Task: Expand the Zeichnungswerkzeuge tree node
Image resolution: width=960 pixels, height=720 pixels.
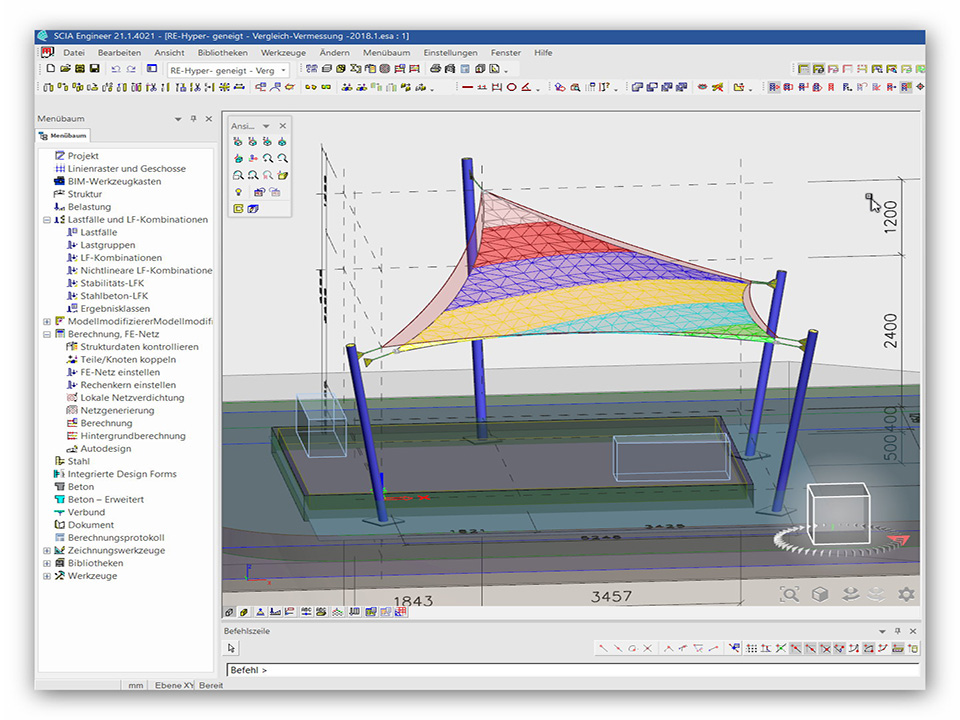Action: pos(47,551)
